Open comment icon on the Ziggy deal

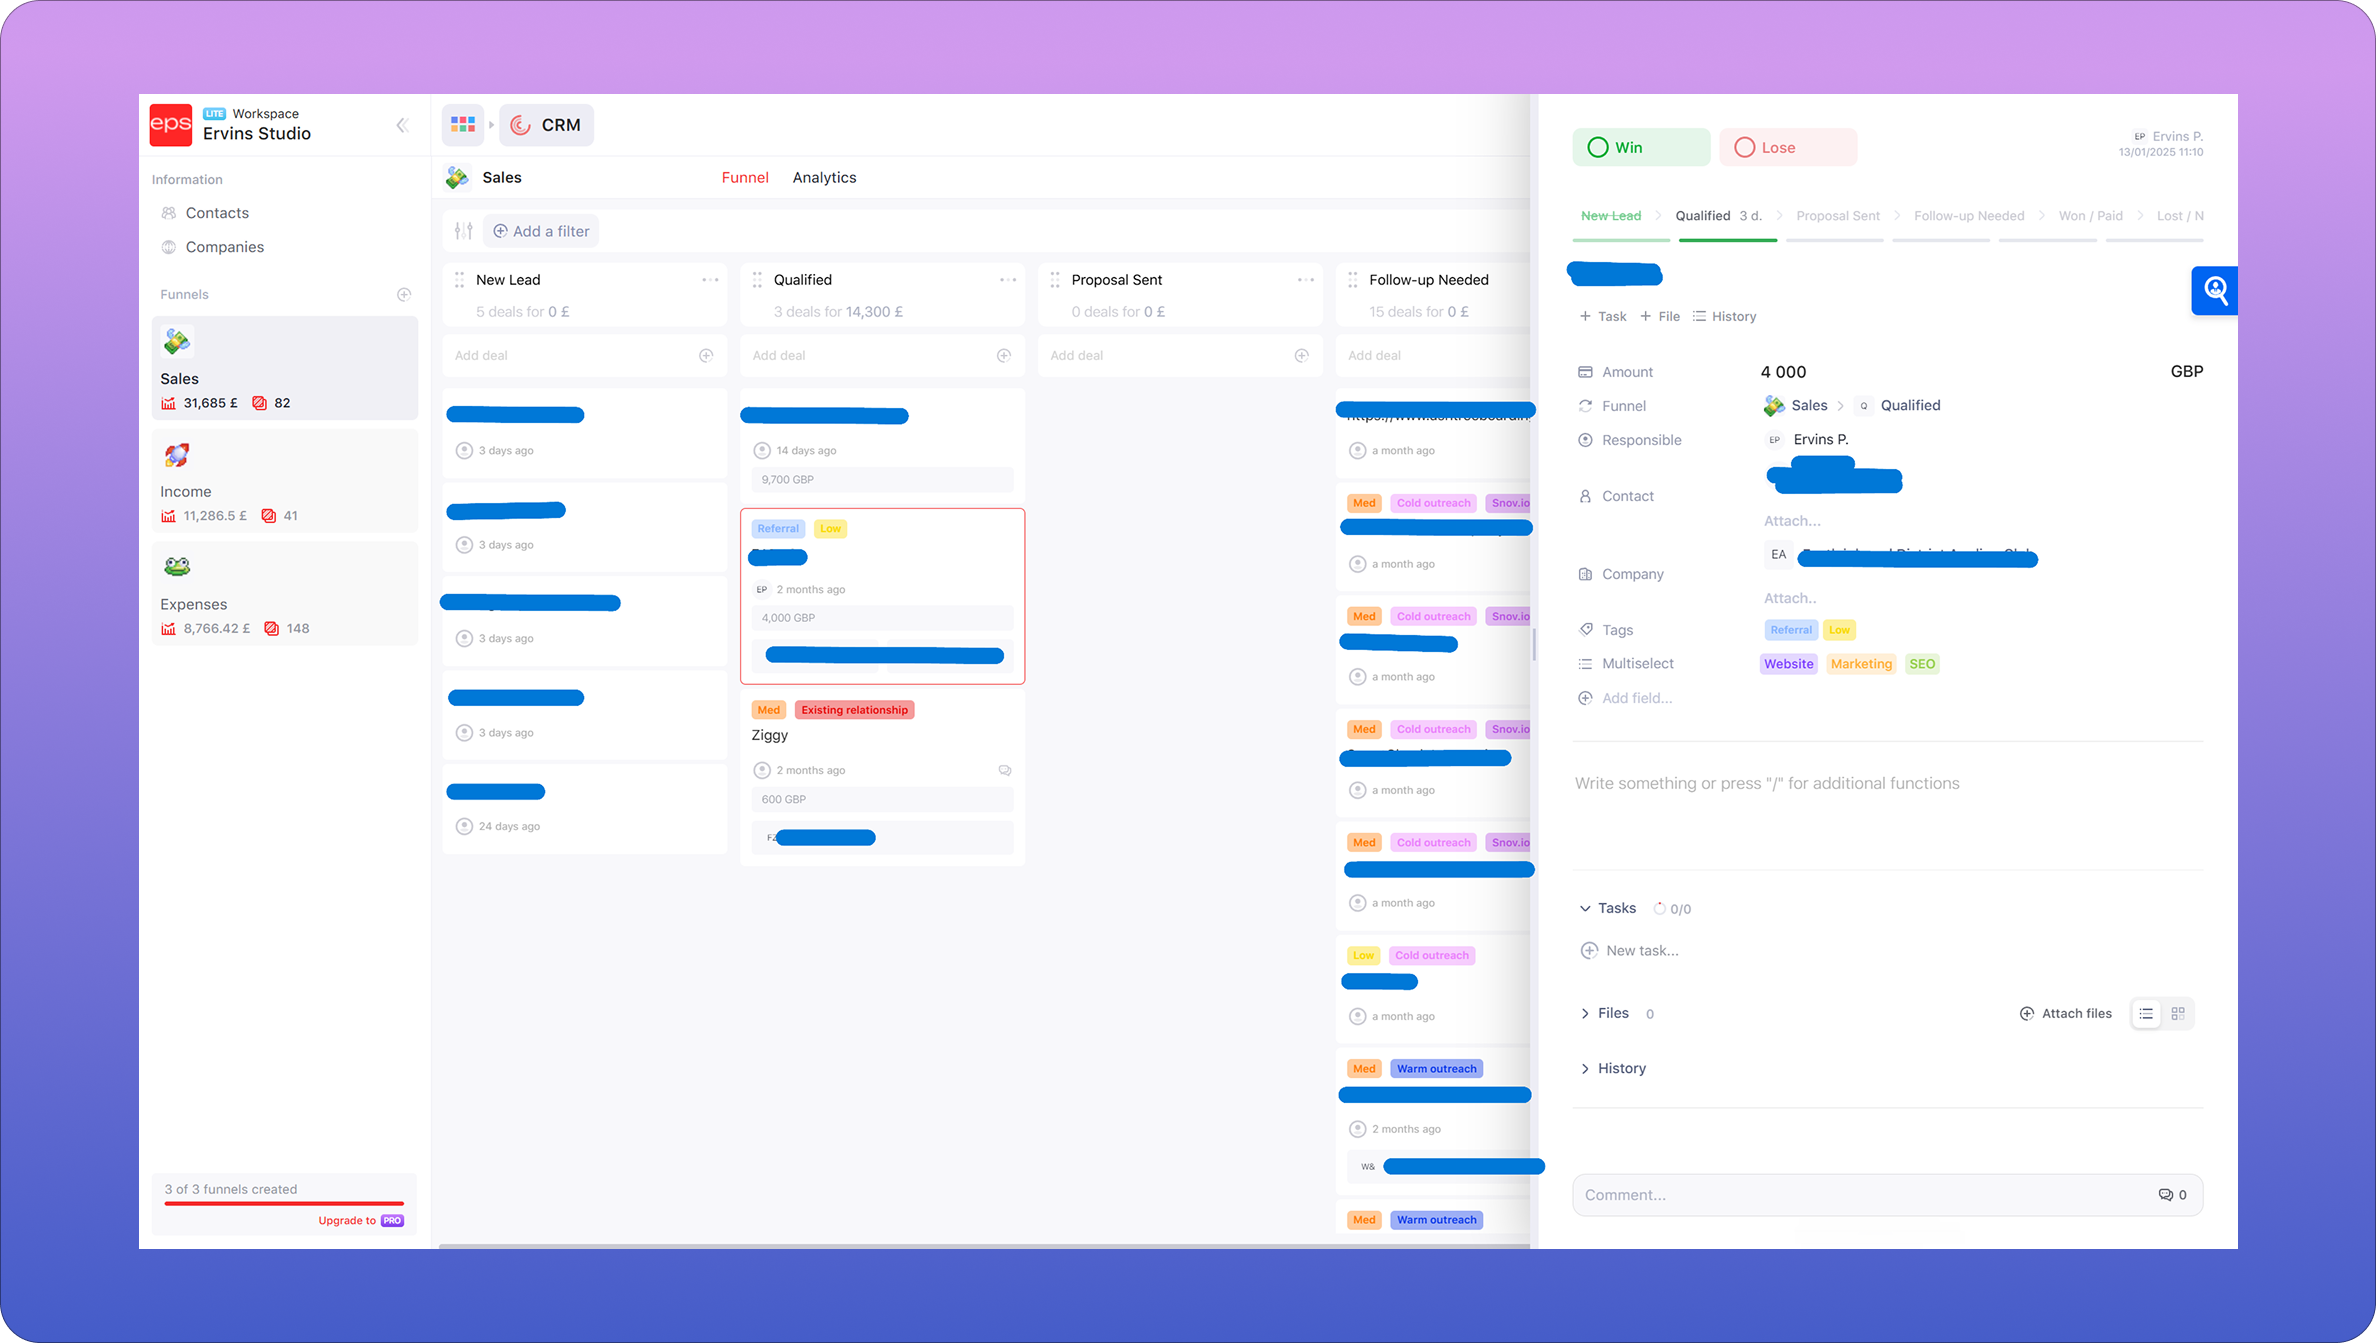click(x=1005, y=770)
